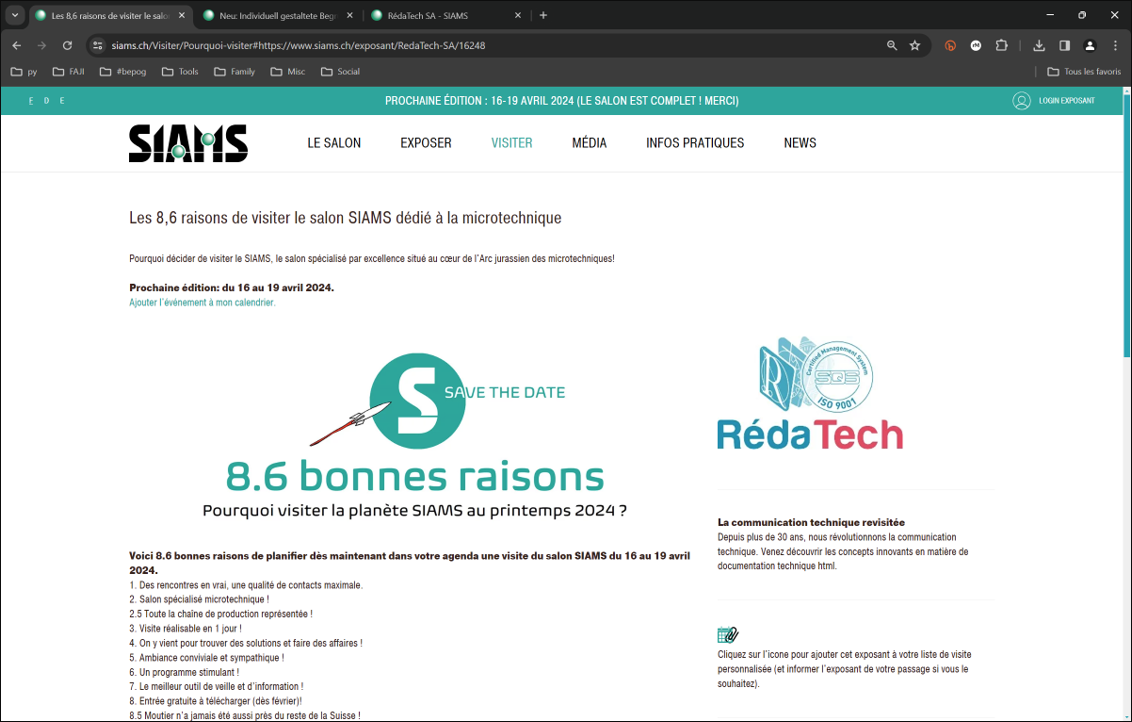
Task: Switch language to D (Deutsch)
Action: click(x=46, y=101)
